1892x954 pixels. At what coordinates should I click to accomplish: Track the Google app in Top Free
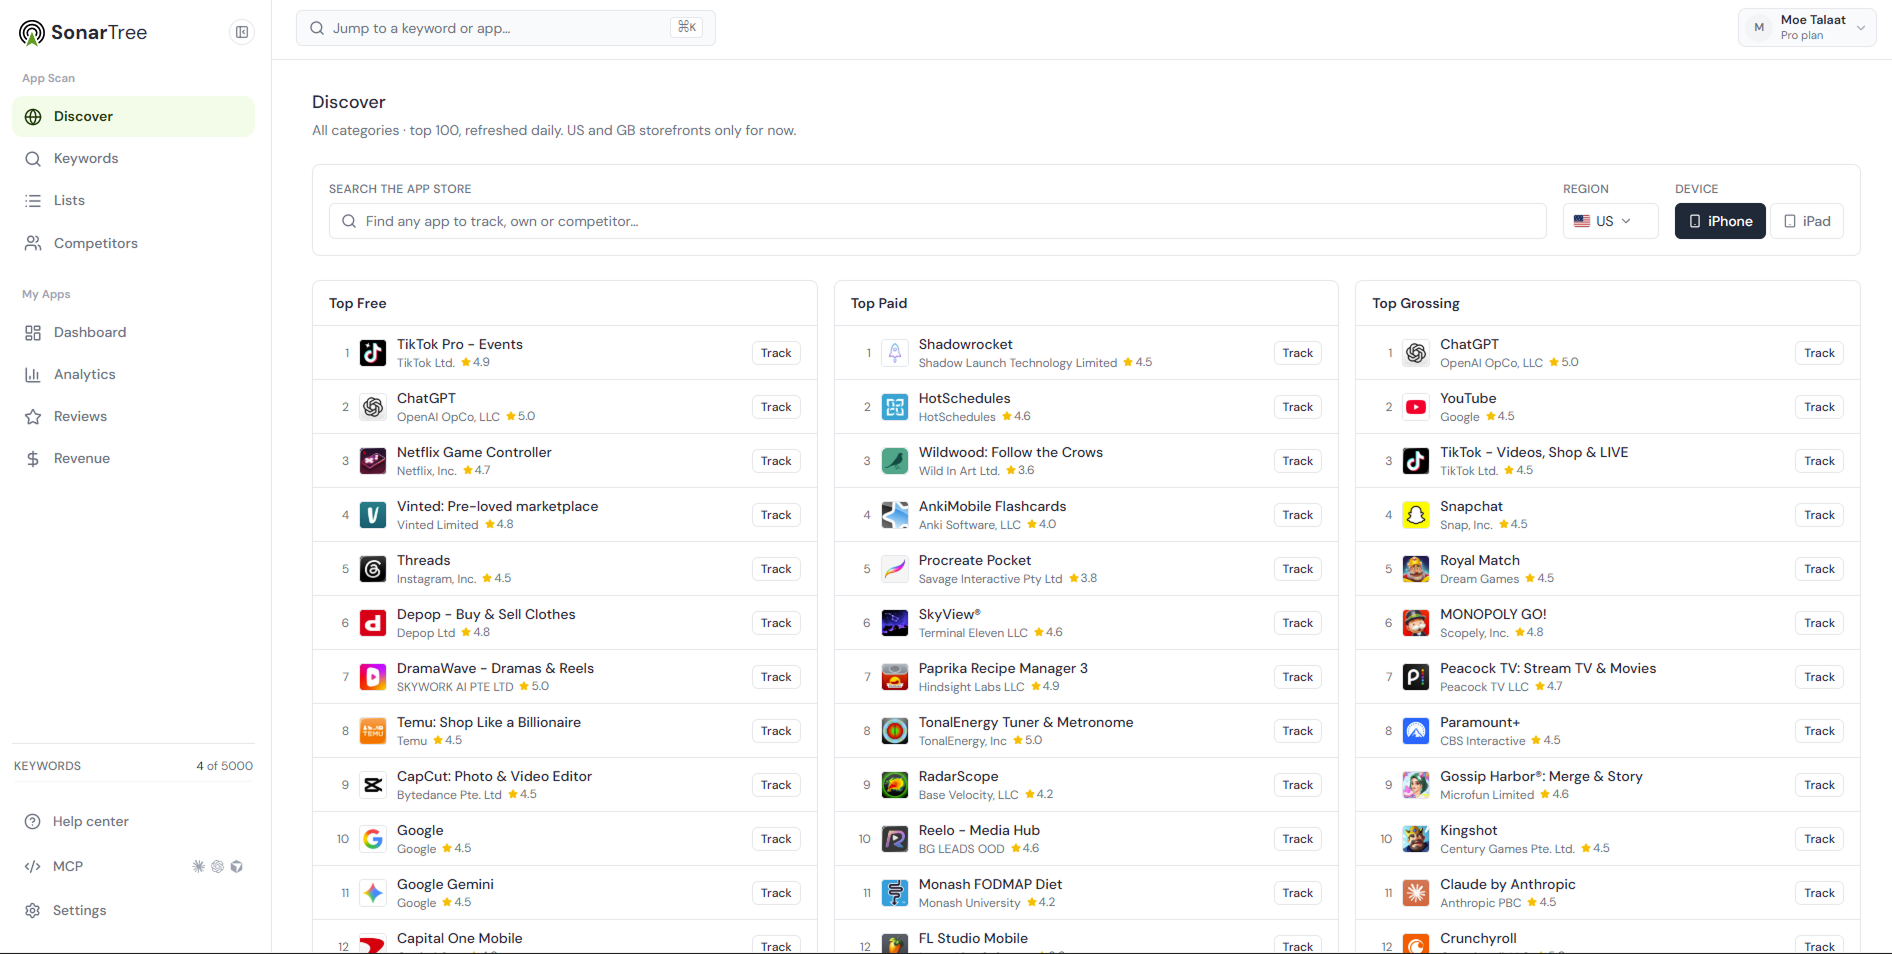pyautogui.click(x=776, y=839)
